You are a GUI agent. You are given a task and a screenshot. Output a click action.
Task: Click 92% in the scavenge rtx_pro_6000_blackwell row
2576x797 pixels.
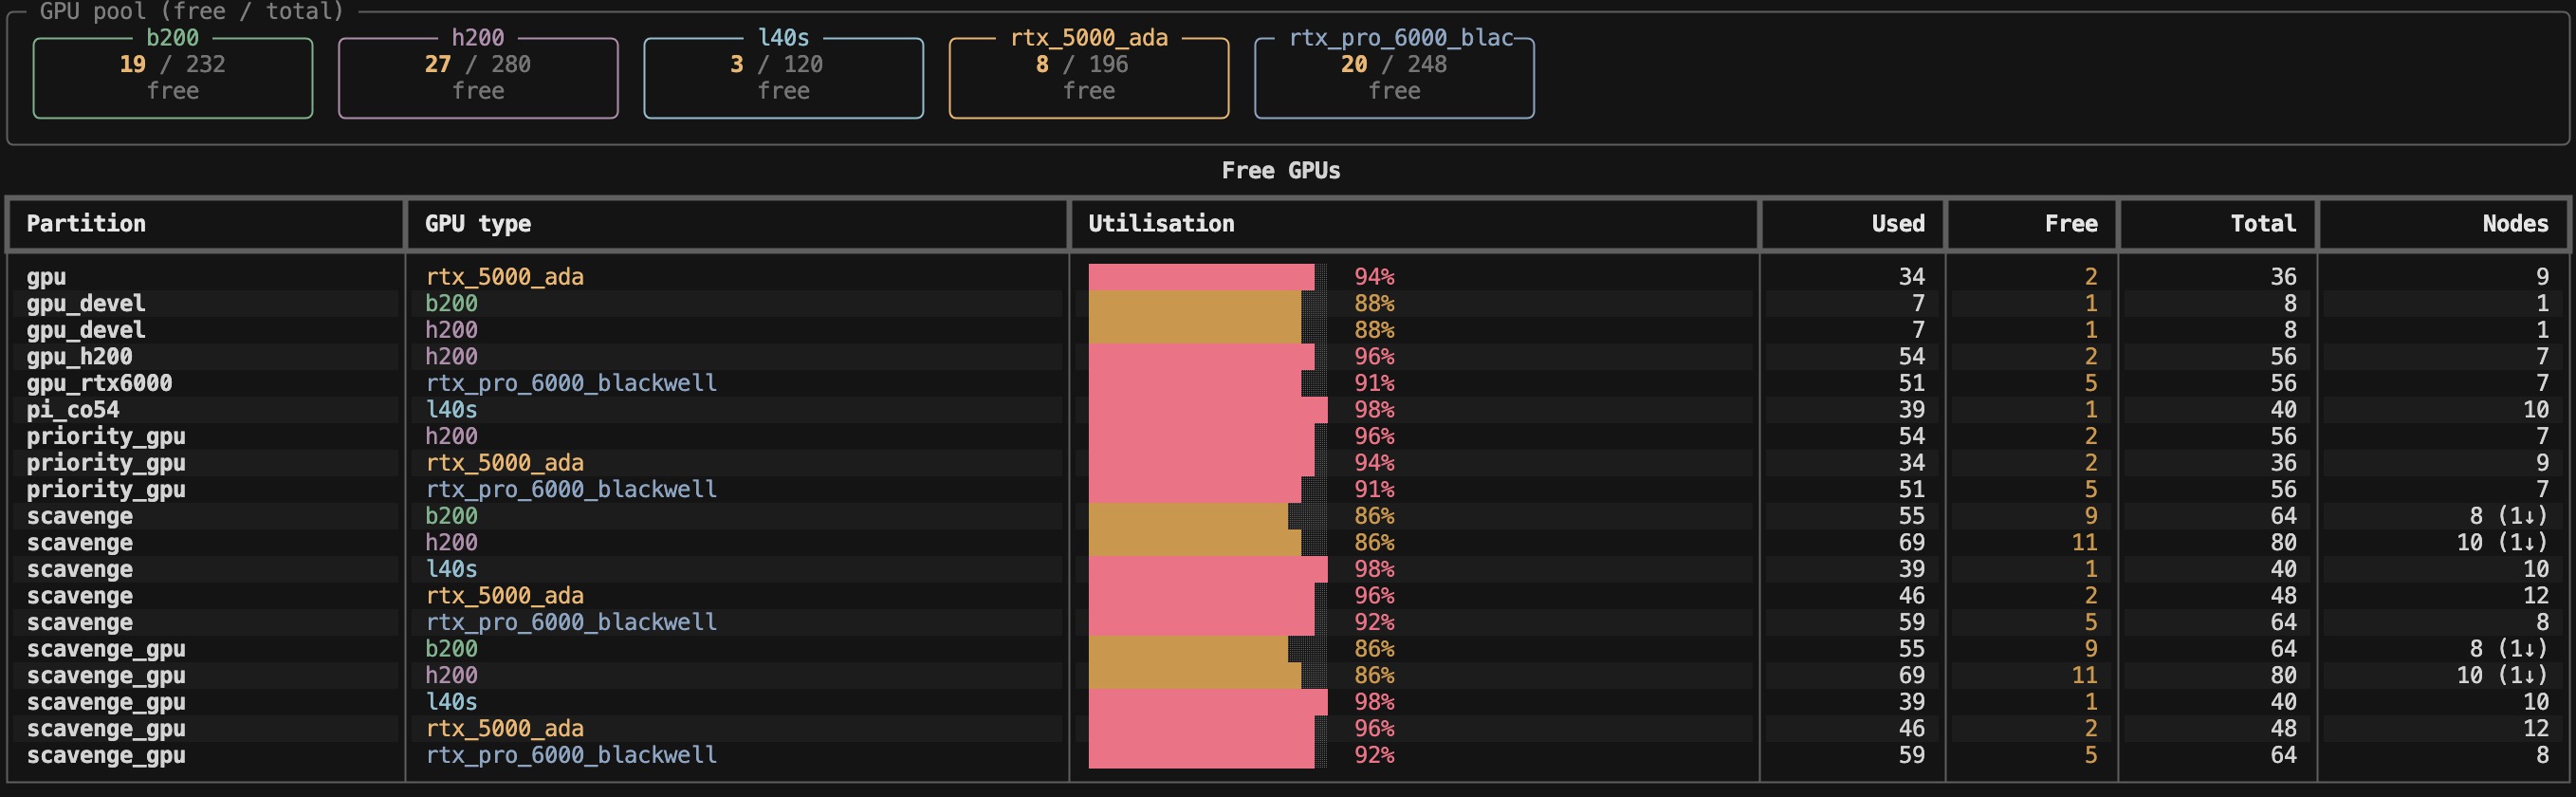(1374, 622)
